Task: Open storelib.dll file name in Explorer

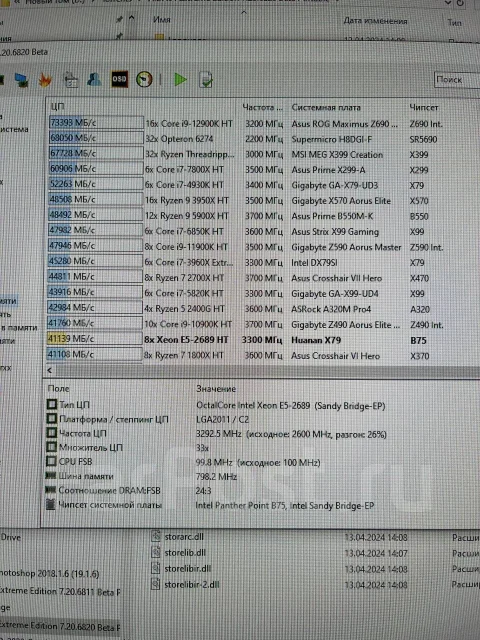Action: [185, 553]
